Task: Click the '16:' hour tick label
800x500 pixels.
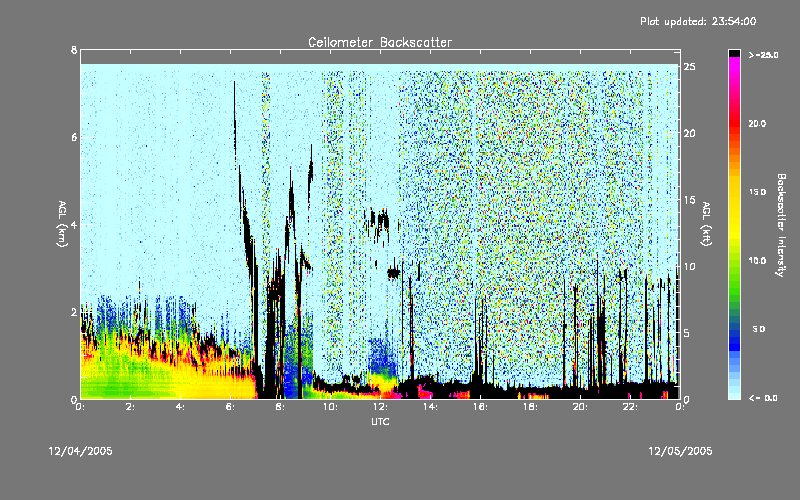Action: (481, 407)
